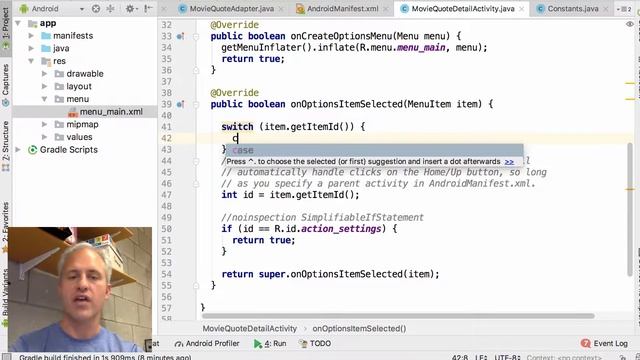Expand the manifests folder
This screenshot has height=360, width=640.
click(31, 36)
